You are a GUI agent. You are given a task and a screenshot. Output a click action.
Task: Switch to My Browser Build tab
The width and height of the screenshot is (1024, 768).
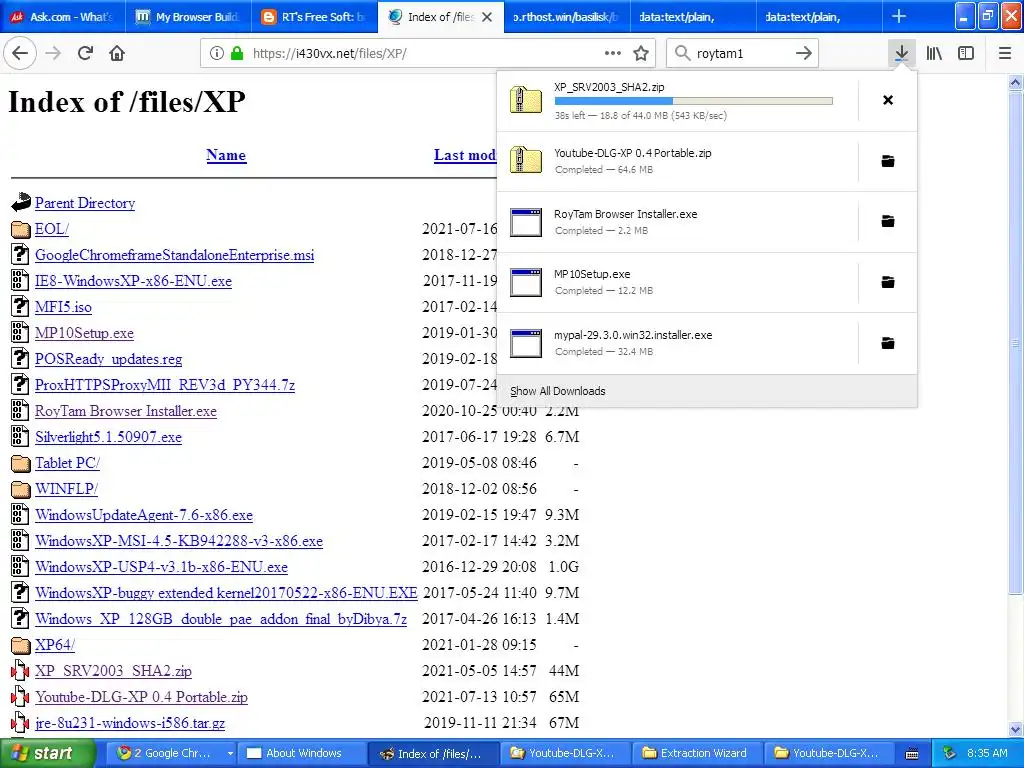coord(188,16)
